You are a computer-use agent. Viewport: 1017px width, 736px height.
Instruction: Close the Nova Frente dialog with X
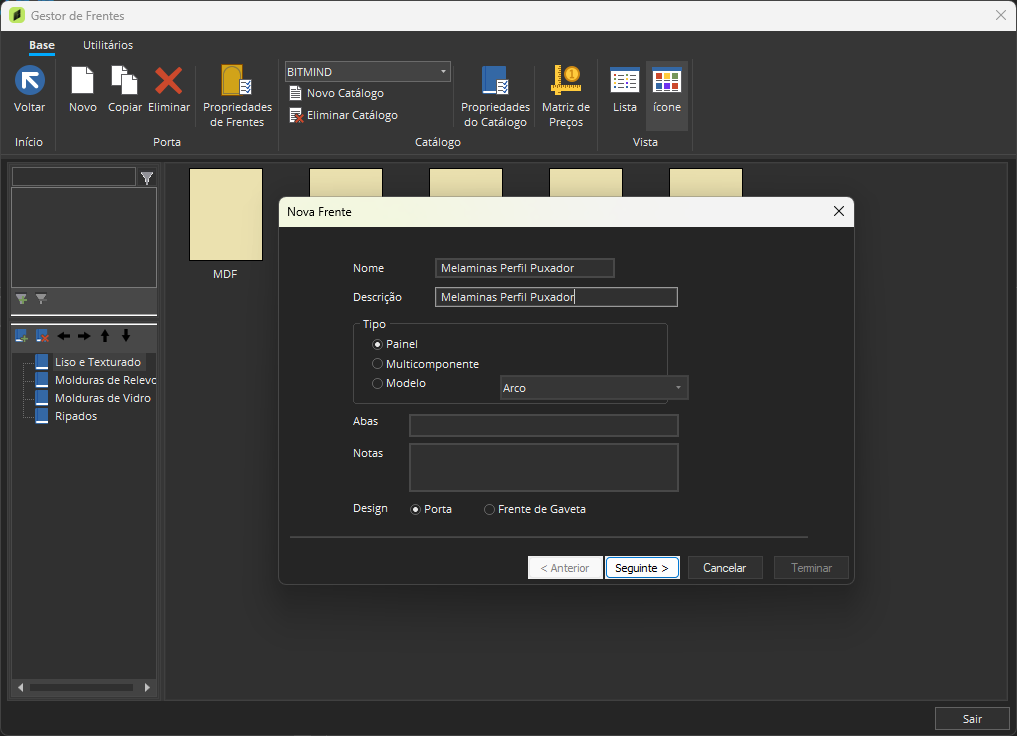coord(839,211)
